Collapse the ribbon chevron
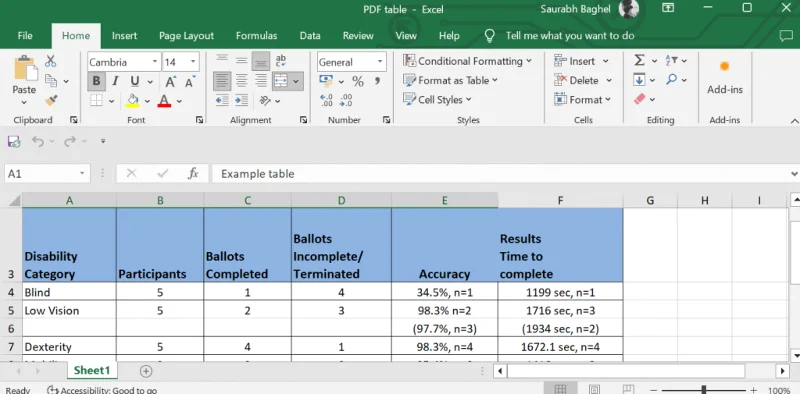Image resolution: width=800 pixels, height=394 pixels. pyautogui.click(x=794, y=121)
